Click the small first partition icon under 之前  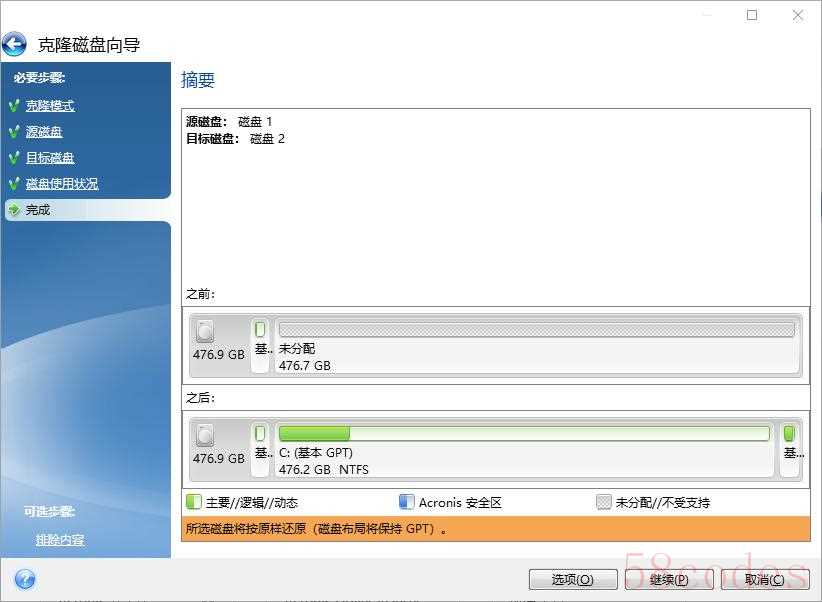pos(260,330)
